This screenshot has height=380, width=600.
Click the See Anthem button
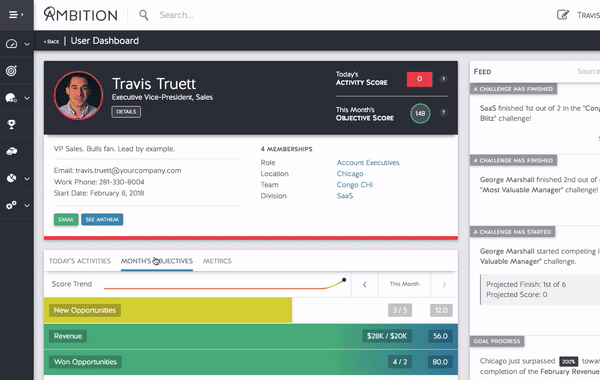[x=102, y=220]
